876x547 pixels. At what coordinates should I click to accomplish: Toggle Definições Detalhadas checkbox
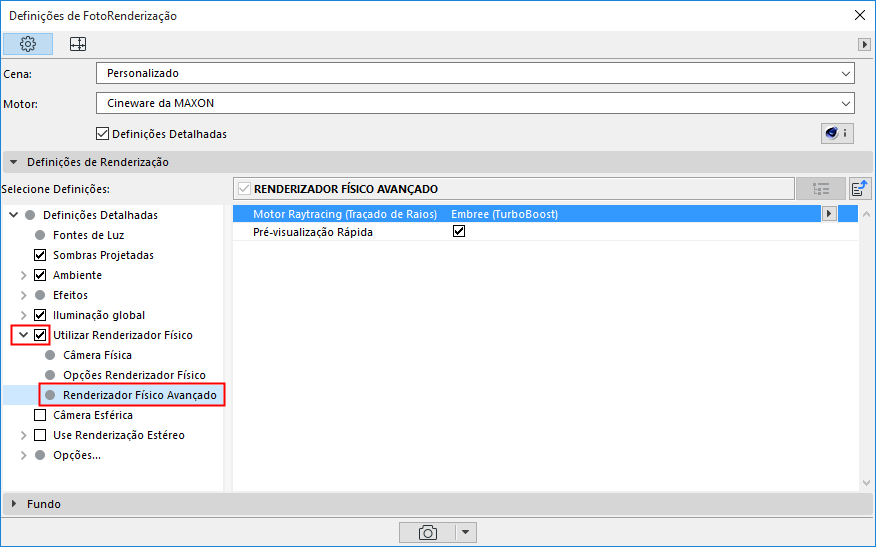coord(102,134)
